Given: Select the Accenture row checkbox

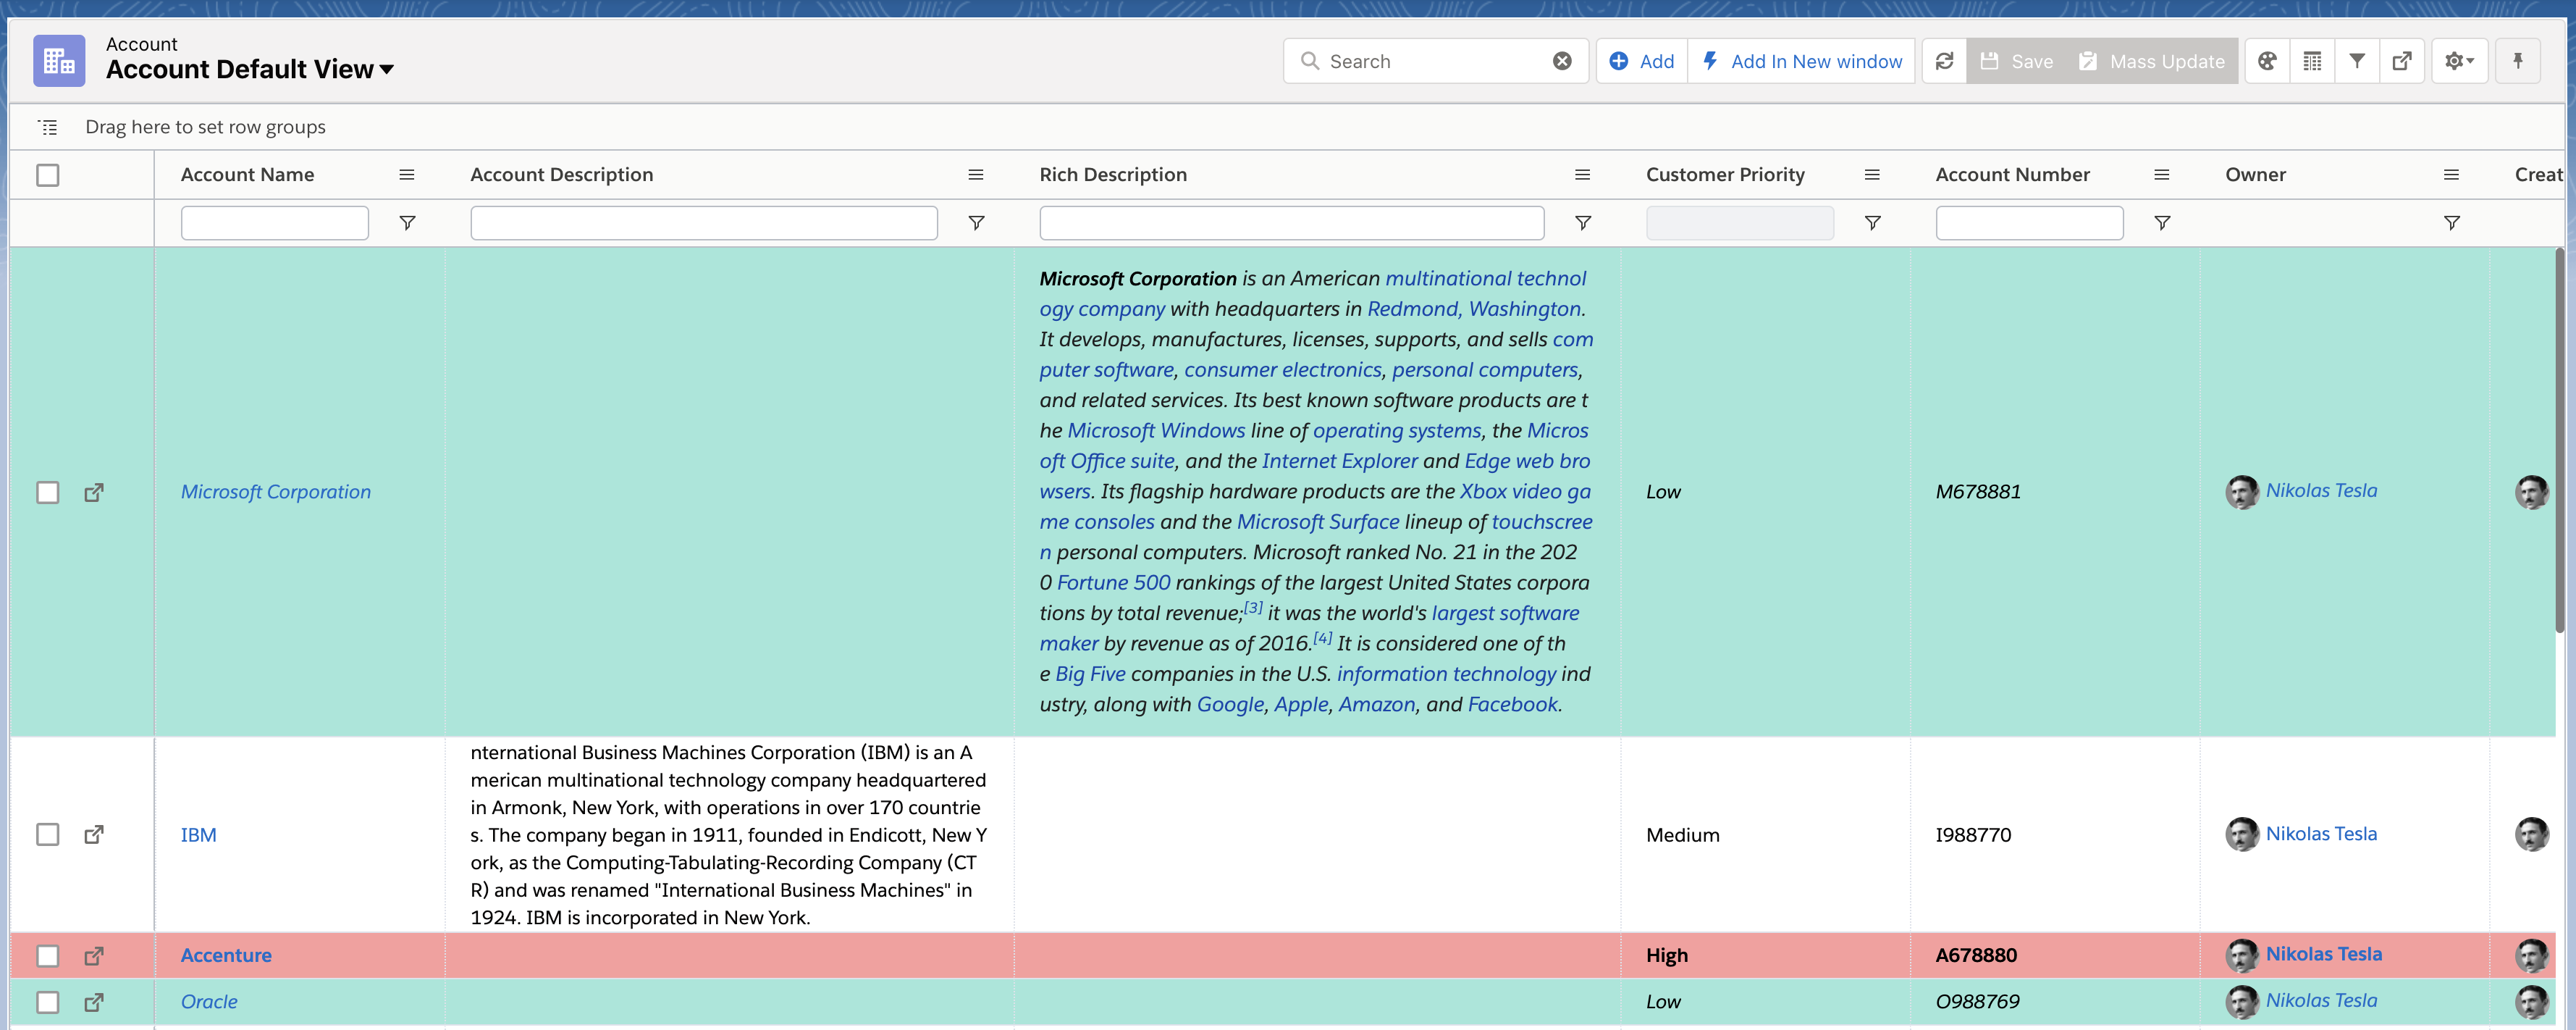Looking at the screenshot, I should coord(47,955).
